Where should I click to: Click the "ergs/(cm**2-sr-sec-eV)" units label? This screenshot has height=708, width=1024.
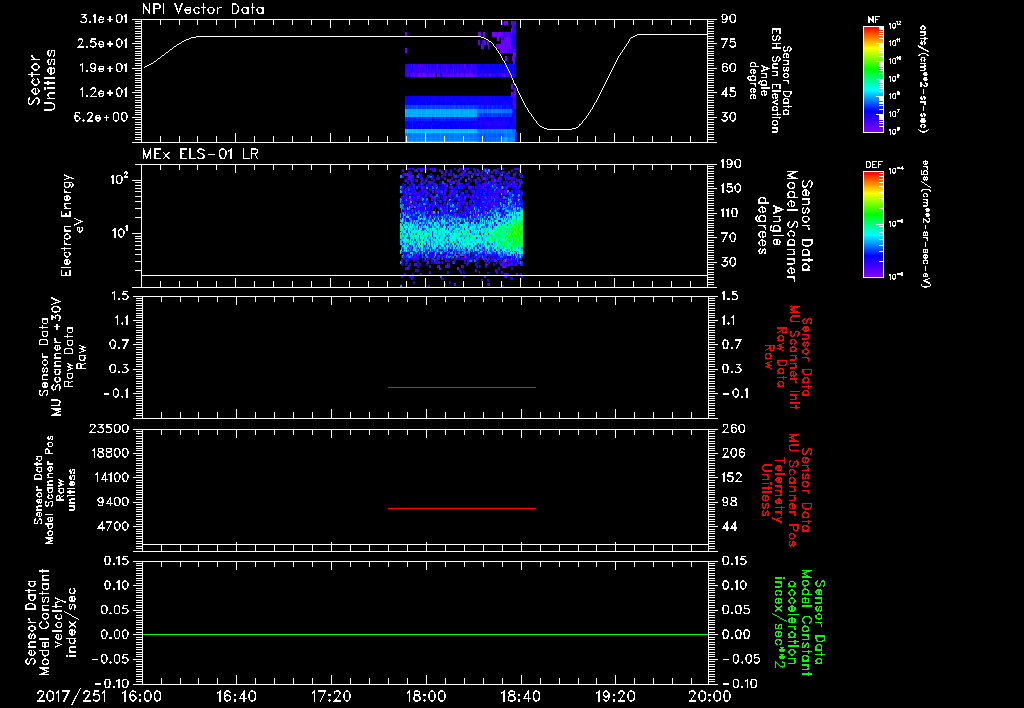(925, 223)
